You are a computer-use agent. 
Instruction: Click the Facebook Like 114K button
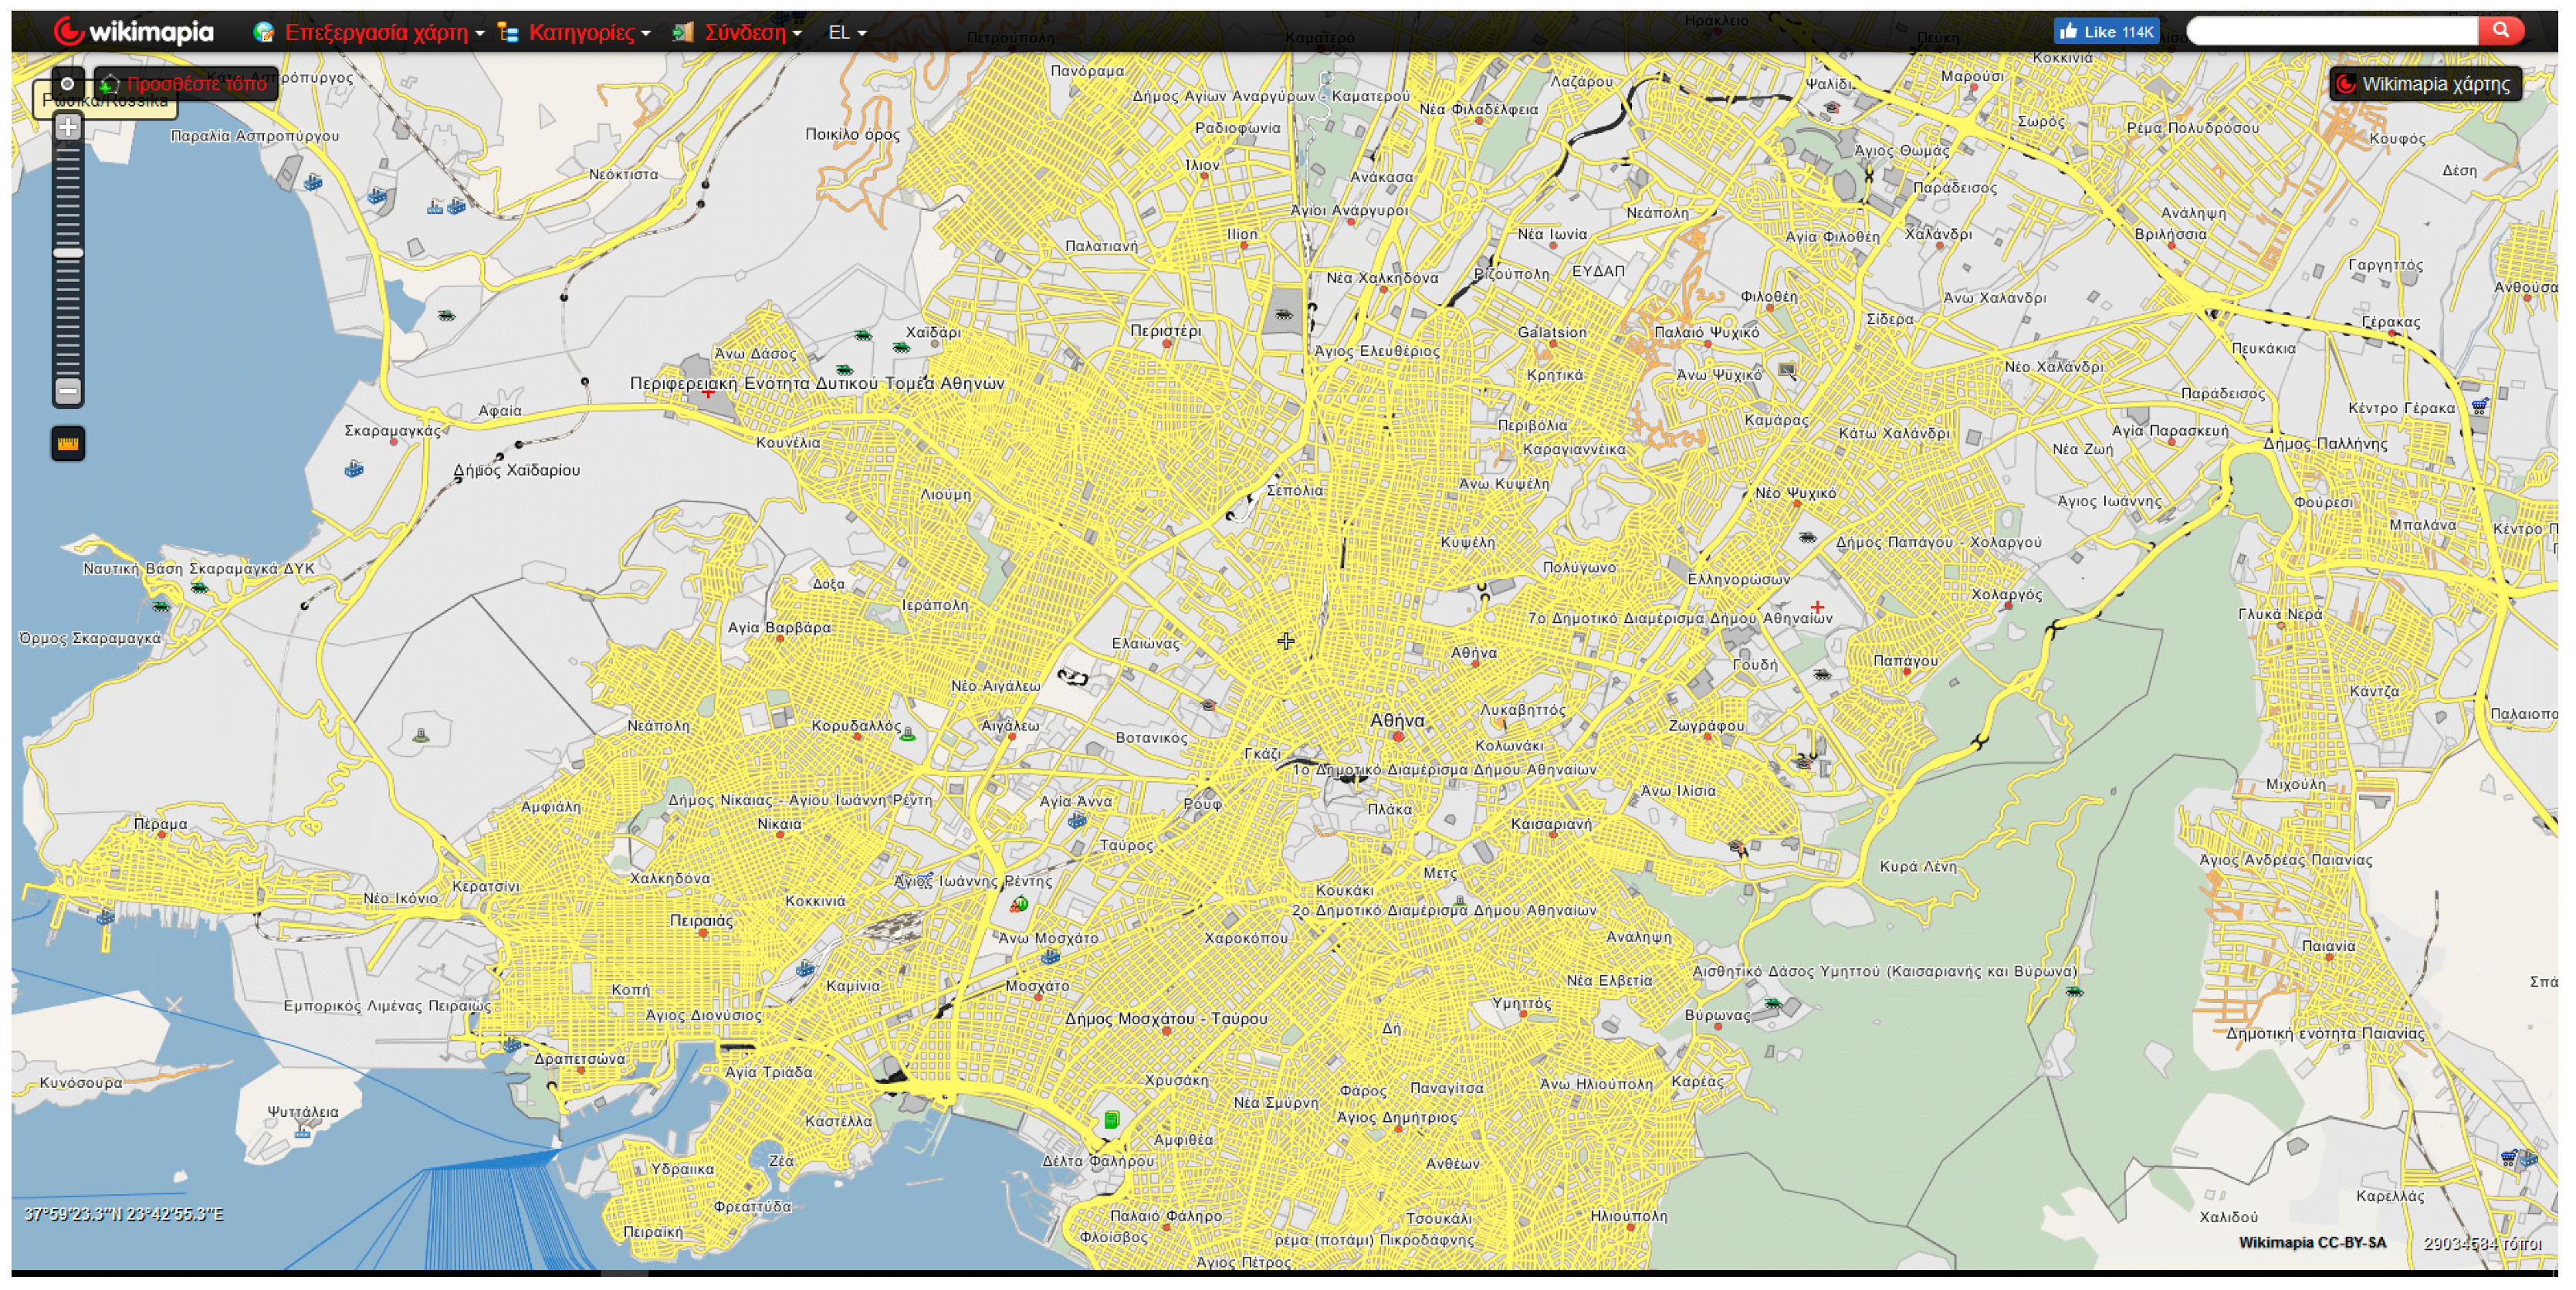pos(2106,31)
